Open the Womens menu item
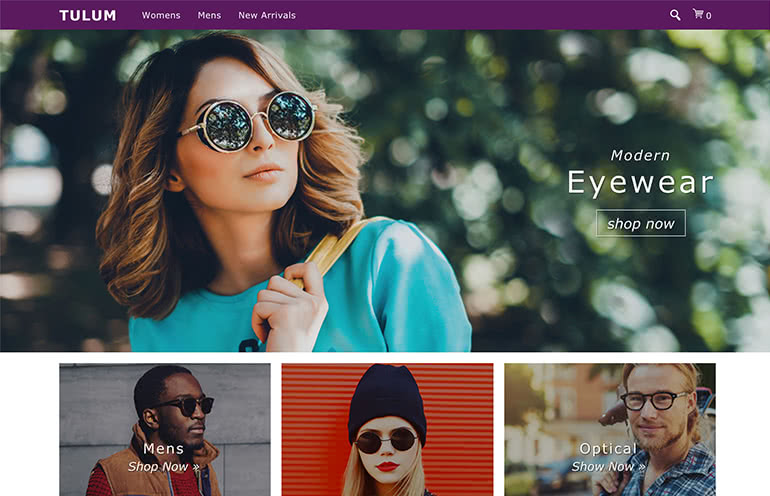Image resolution: width=770 pixels, height=496 pixels. pyautogui.click(x=161, y=15)
